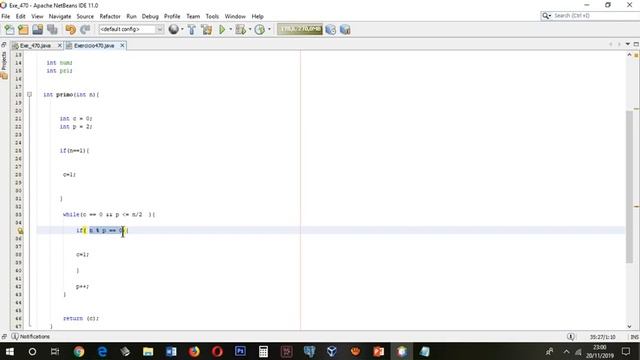Build the project with hammer icon
640x360 pixels.
(192, 29)
